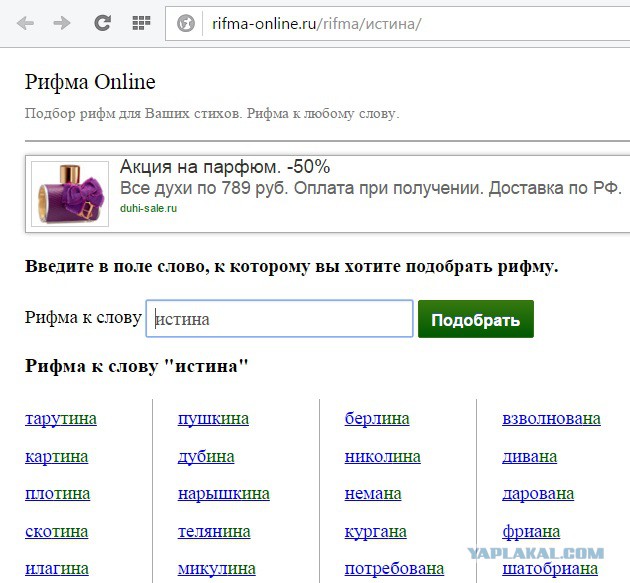Open the ad headline Акция на парфюм

click(x=225, y=167)
